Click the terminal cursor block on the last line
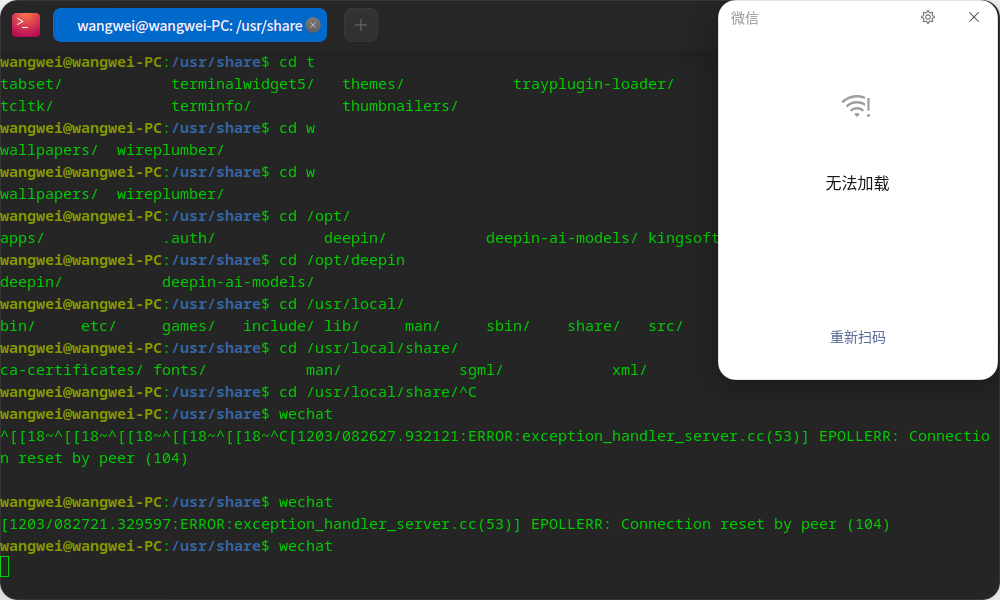Screen dimensions: 1000x600 pyautogui.click(x=4, y=567)
